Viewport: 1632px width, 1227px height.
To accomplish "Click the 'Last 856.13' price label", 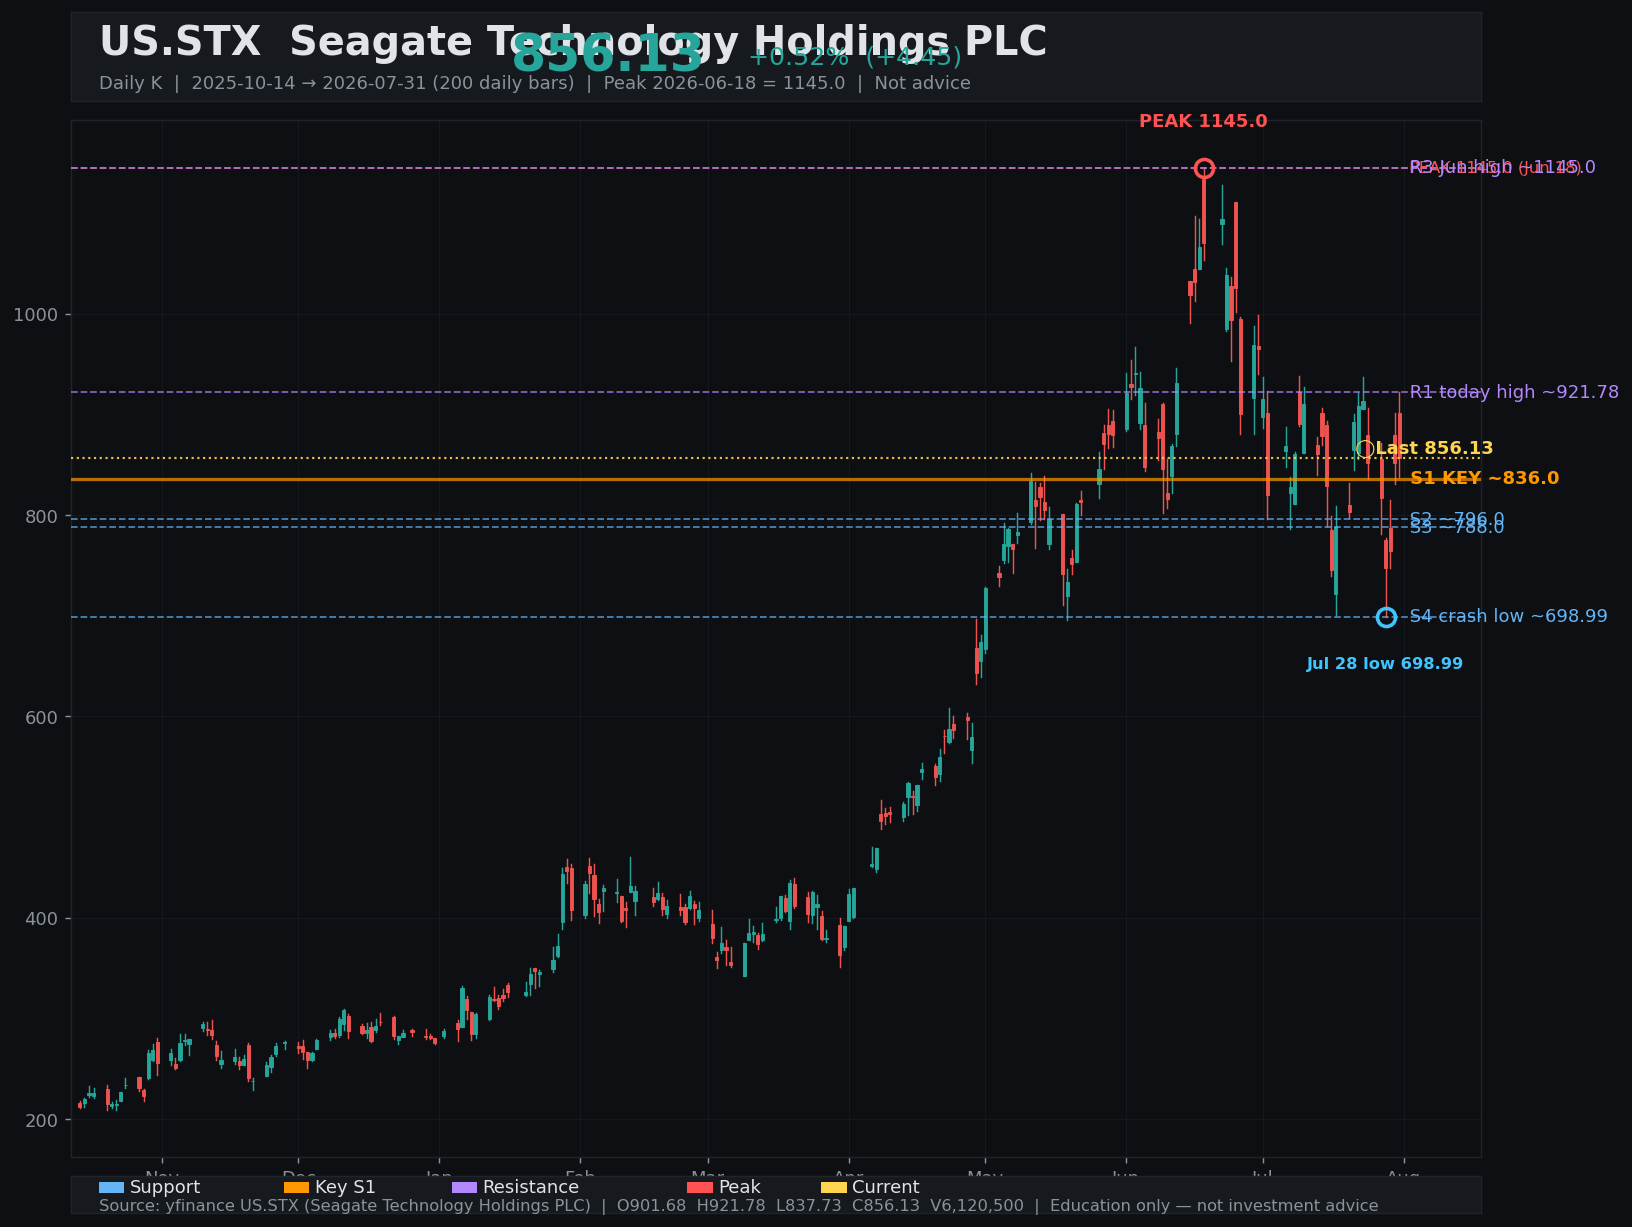I will 1434,448.
